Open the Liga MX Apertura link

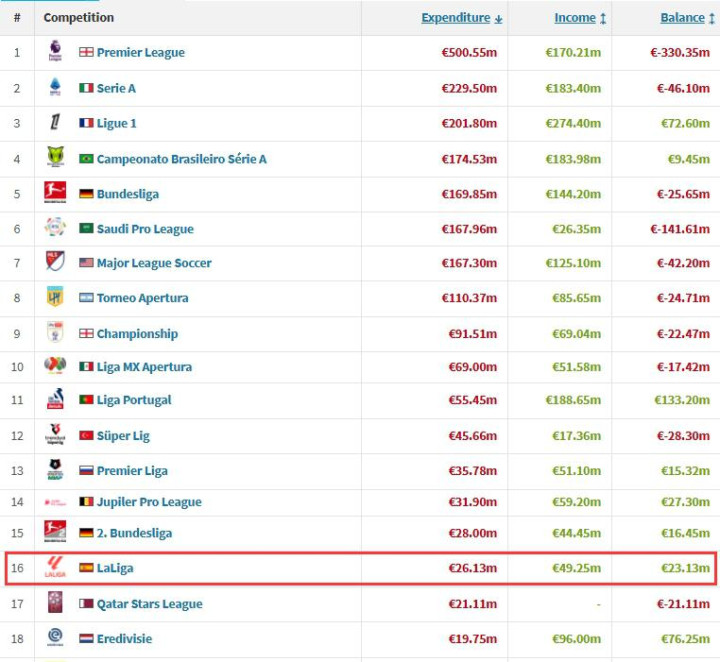tap(144, 367)
